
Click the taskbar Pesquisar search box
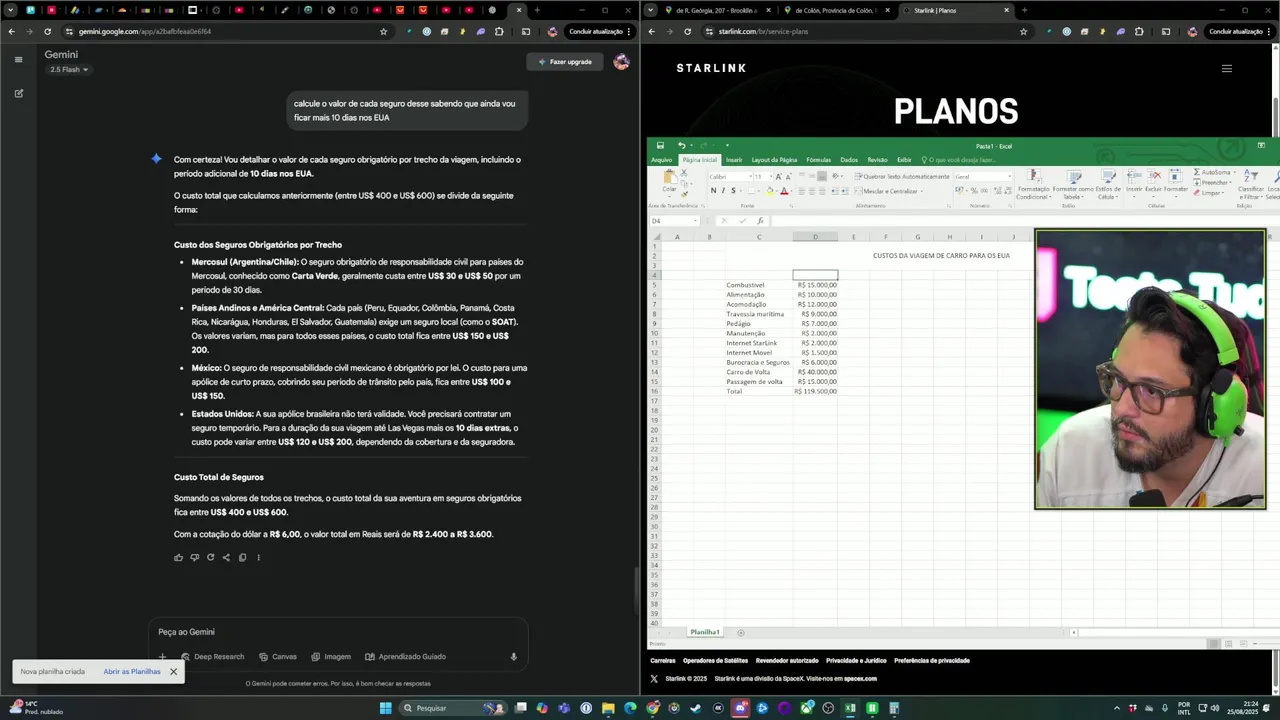(x=452, y=708)
